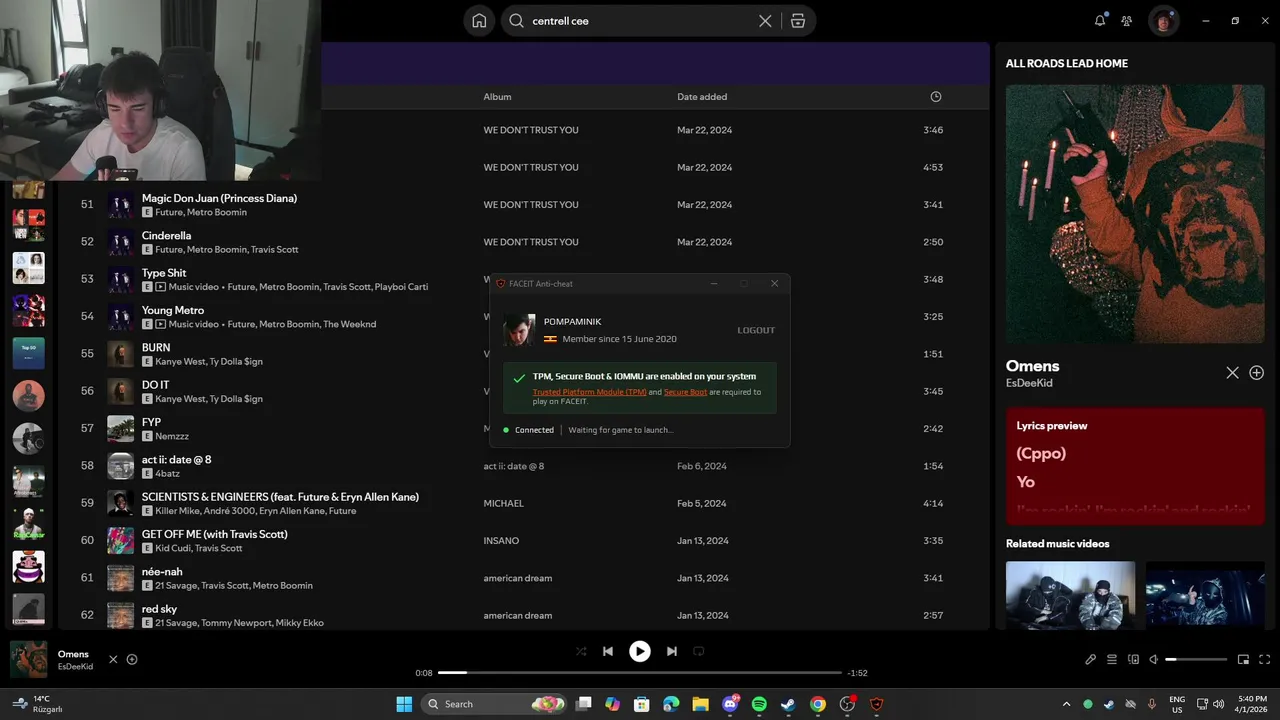The height and width of the screenshot is (720, 1280).
Task: Skip to the next track
Action: click(x=672, y=651)
